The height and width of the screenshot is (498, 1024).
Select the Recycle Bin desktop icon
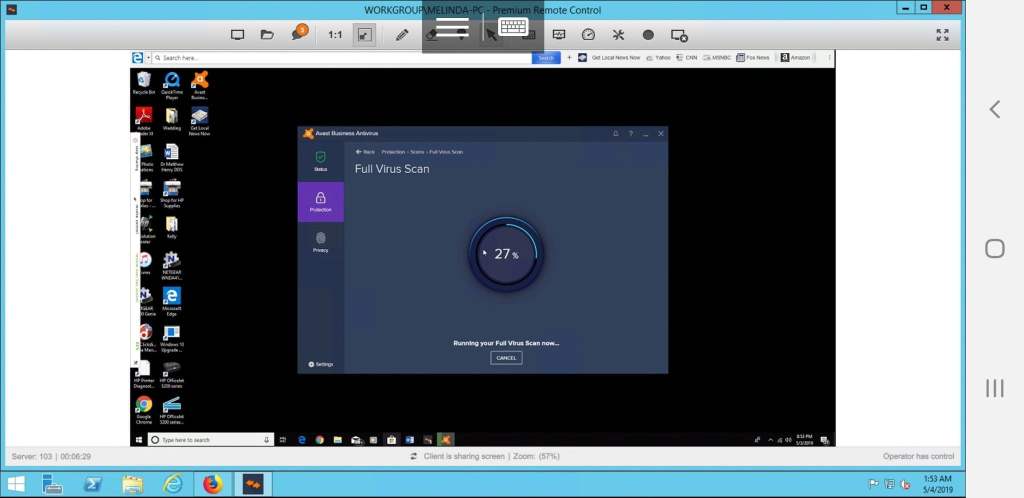click(x=144, y=84)
